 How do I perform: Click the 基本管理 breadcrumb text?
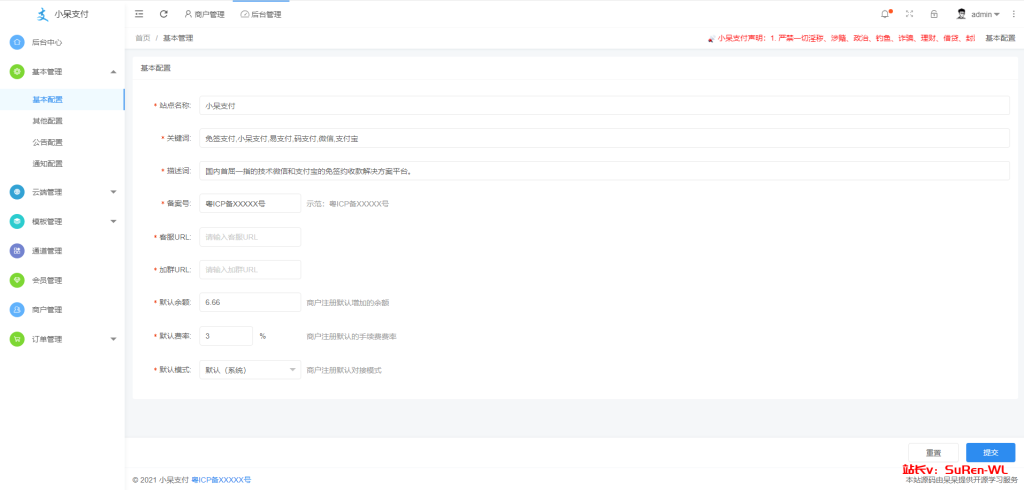(178, 39)
